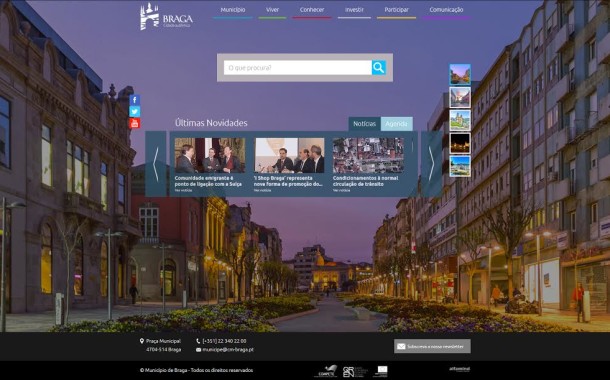The width and height of the screenshot is (610, 380).
Task: Click 'Subscreva a nossa newsletter' button
Action: click(x=432, y=346)
